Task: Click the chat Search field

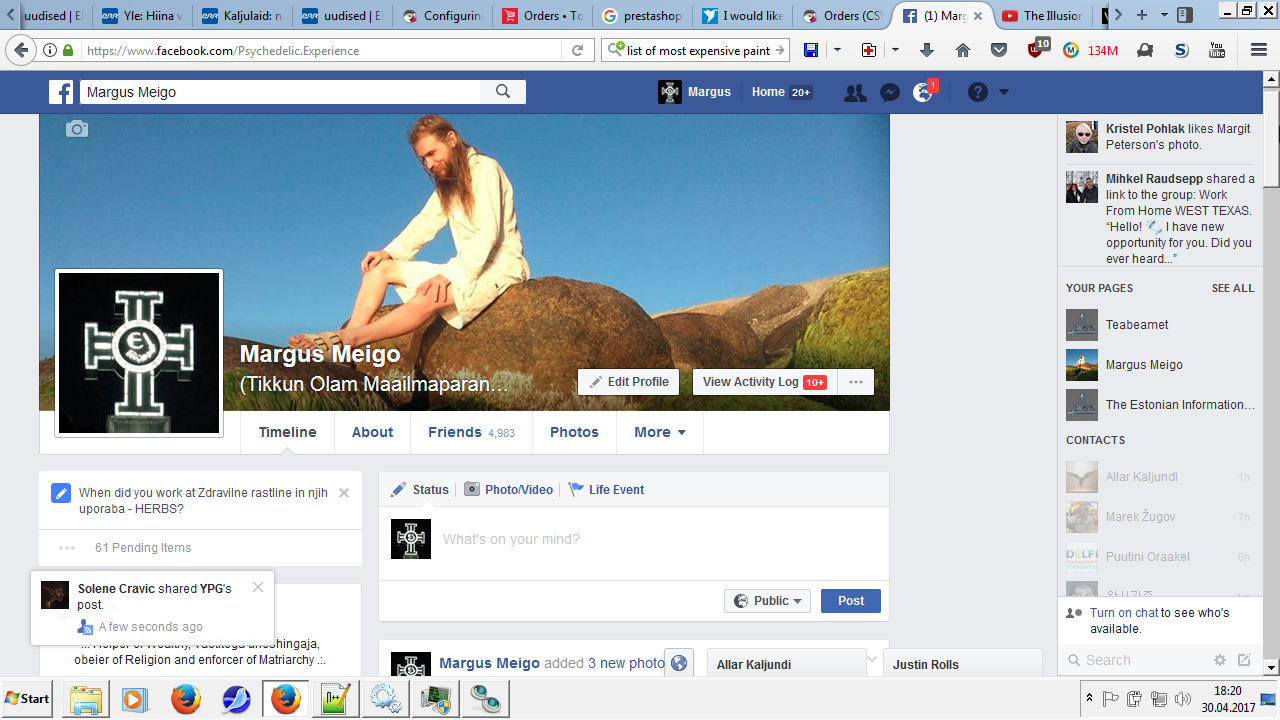Action: click(x=1136, y=660)
